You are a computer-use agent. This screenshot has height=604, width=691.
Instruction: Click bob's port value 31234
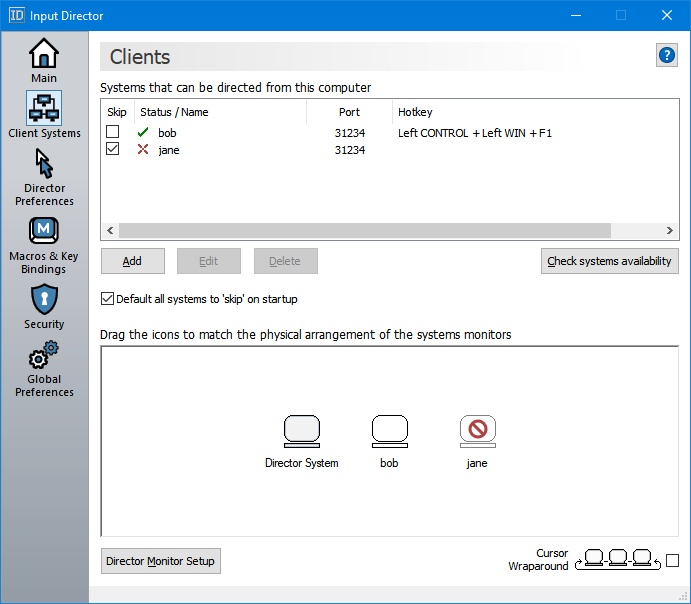coord(350,133)
